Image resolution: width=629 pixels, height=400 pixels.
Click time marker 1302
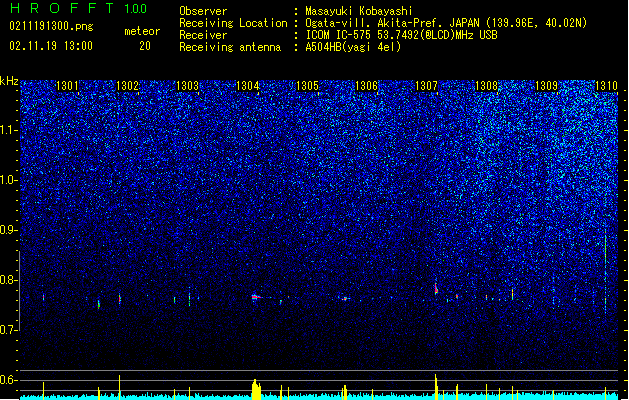click(128, 85)
